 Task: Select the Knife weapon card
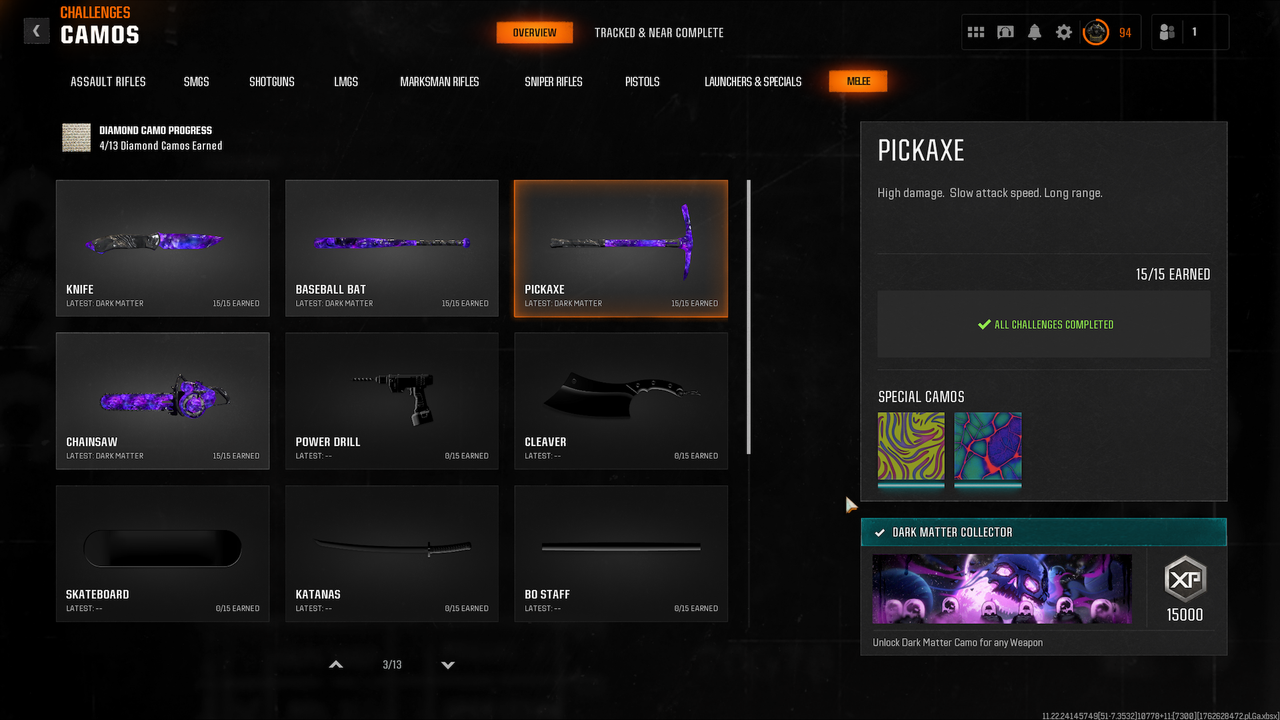point(163,248)
